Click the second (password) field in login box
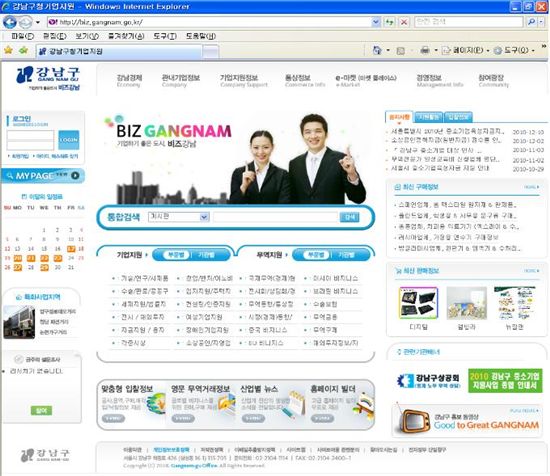 (x=31, y=145)
